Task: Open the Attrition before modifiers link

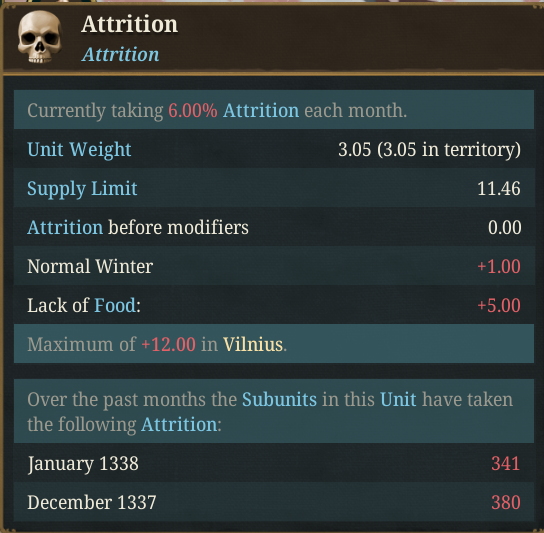Action: click(x=65, y=228)
